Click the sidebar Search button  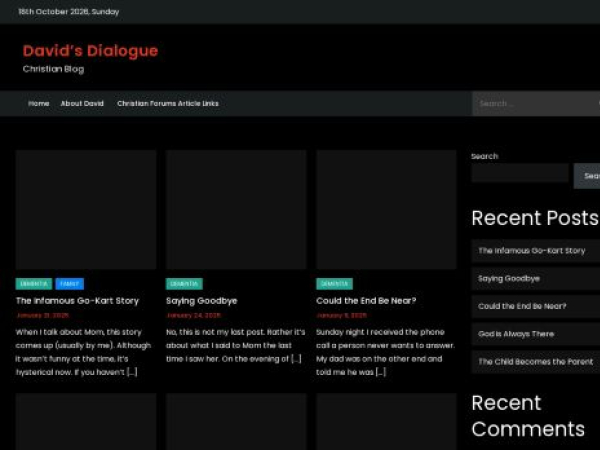click(x=589, y=176)
